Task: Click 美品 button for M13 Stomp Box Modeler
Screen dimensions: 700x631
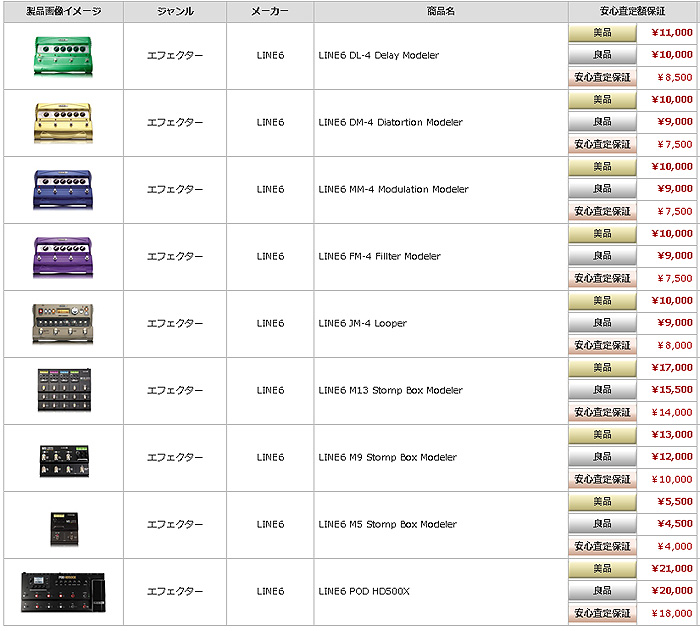Action: tap(602, 368)
